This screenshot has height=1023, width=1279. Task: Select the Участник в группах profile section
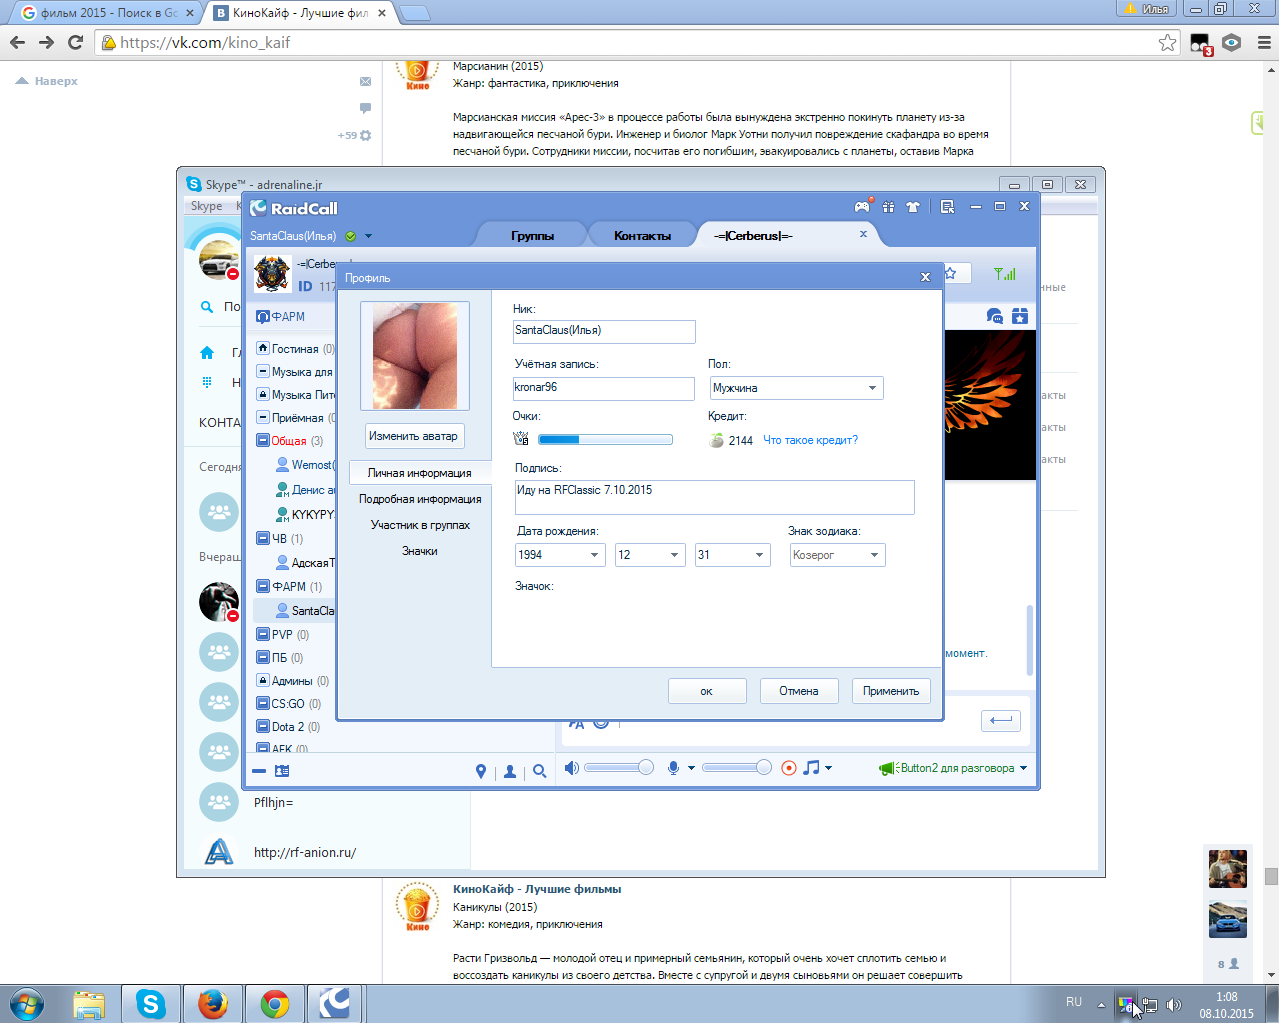(420, 525)
